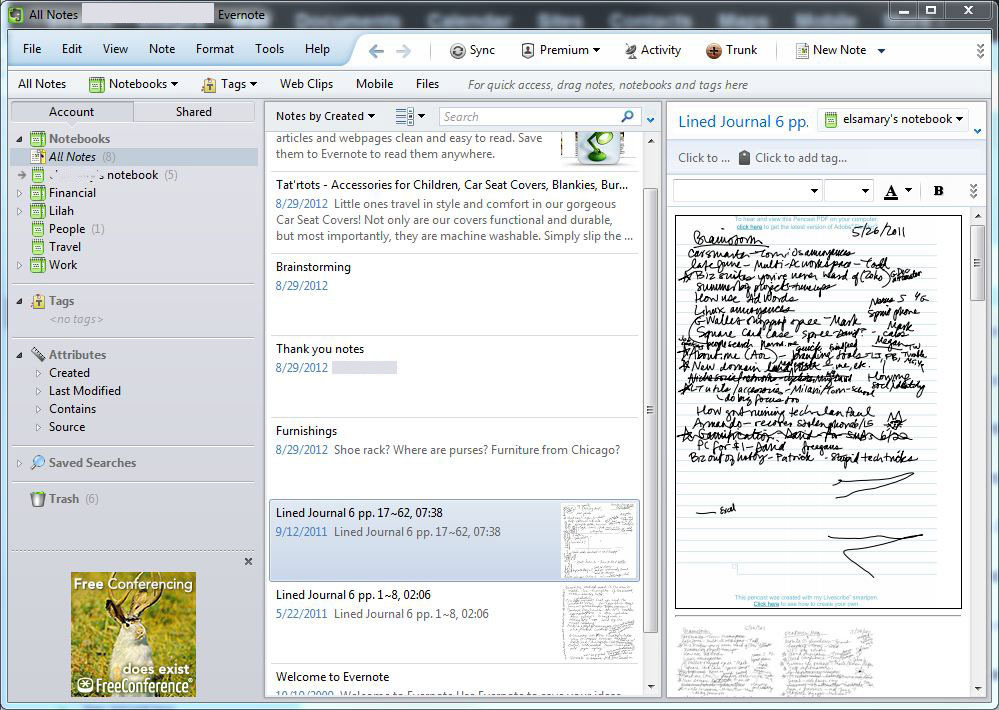Close the FreeConference ad panel
This screenshot has height=710, width=999.
point(248,562)
